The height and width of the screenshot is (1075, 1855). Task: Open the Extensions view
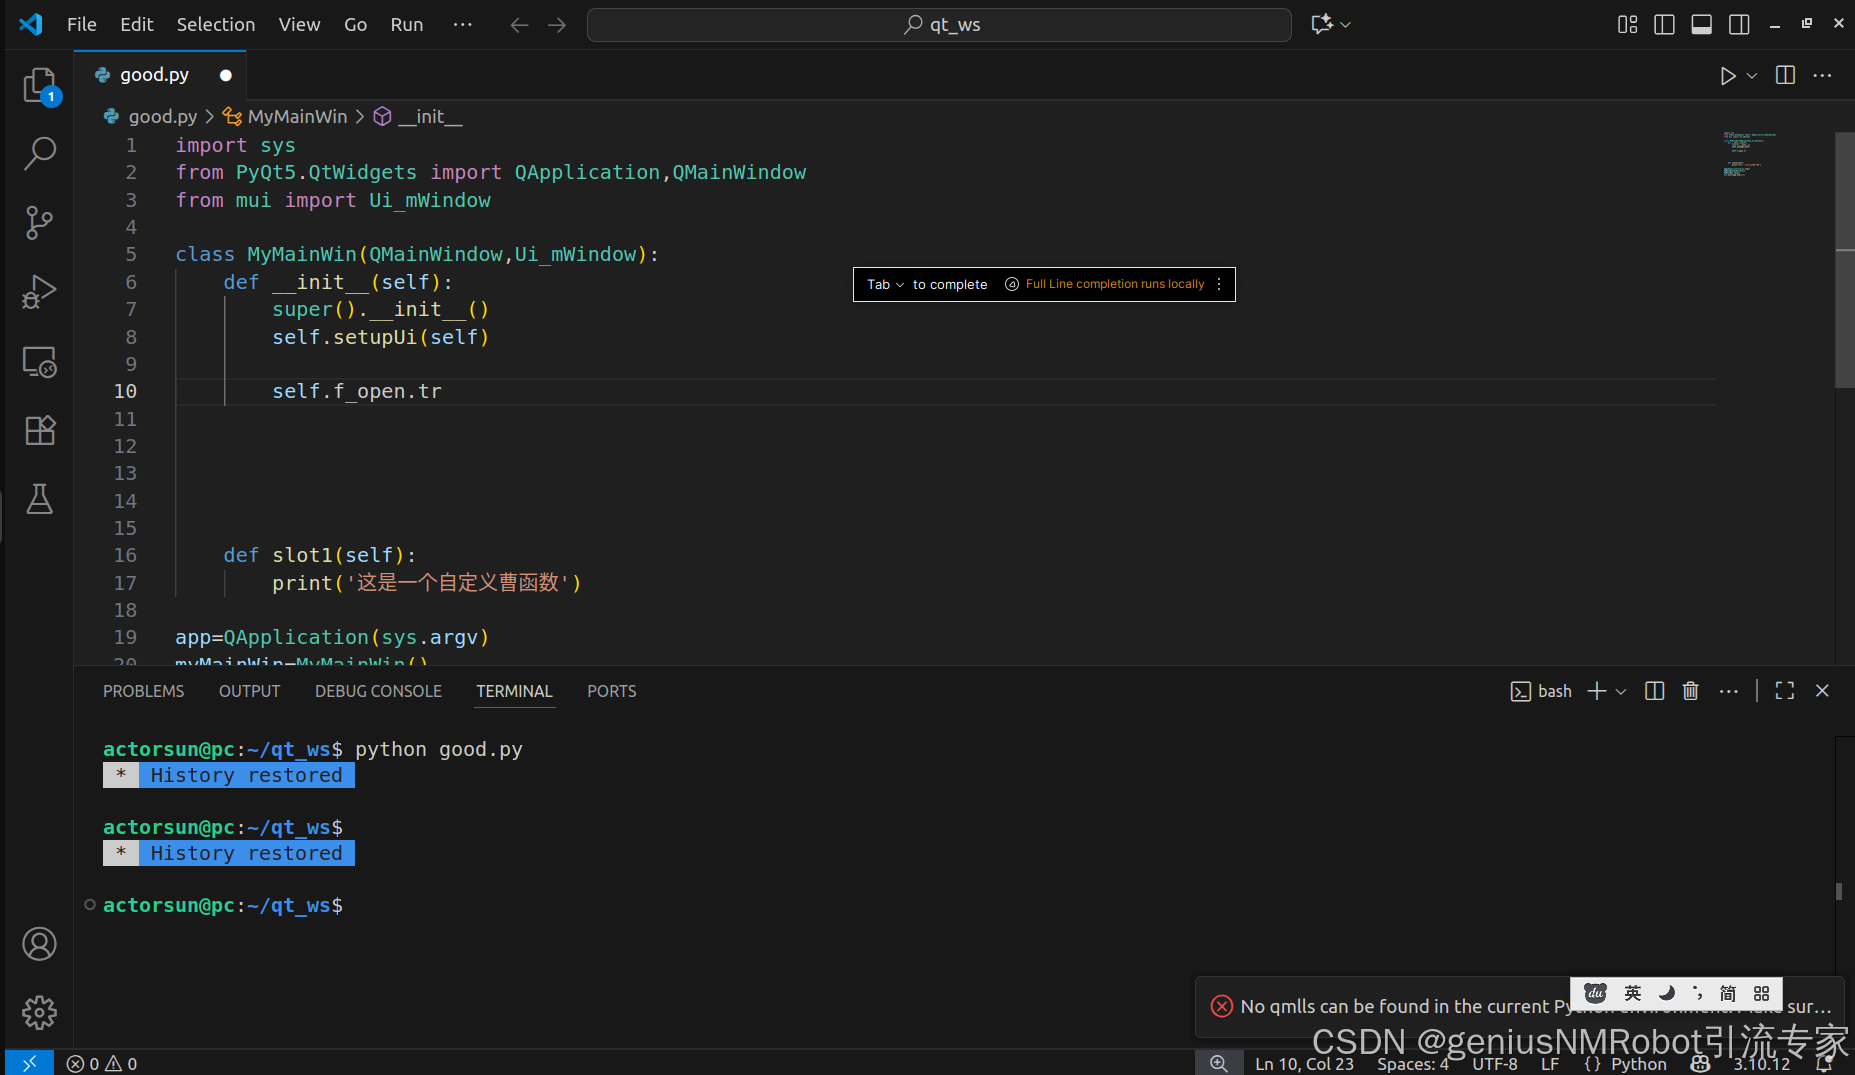click(x=39, y=430)
